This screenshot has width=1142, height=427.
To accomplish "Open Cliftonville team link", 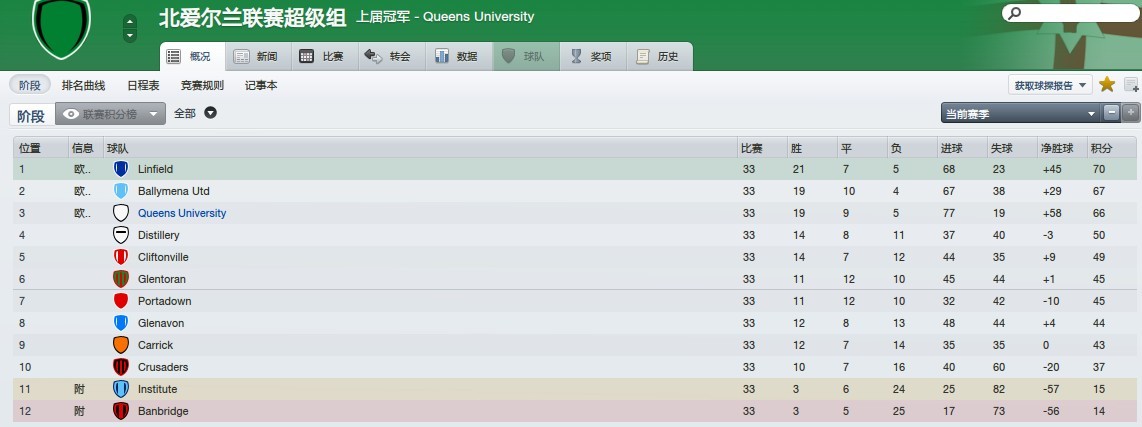I will pyautogui.click(x=163, y=256).
